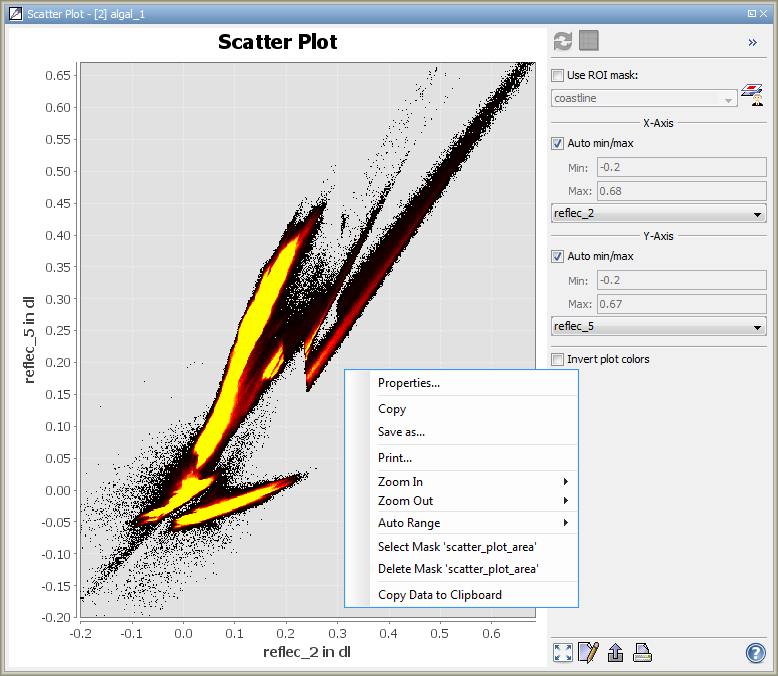Click the grid icon beside refresh
This screenshot has width=778, height=676.
tap(589, 41)
